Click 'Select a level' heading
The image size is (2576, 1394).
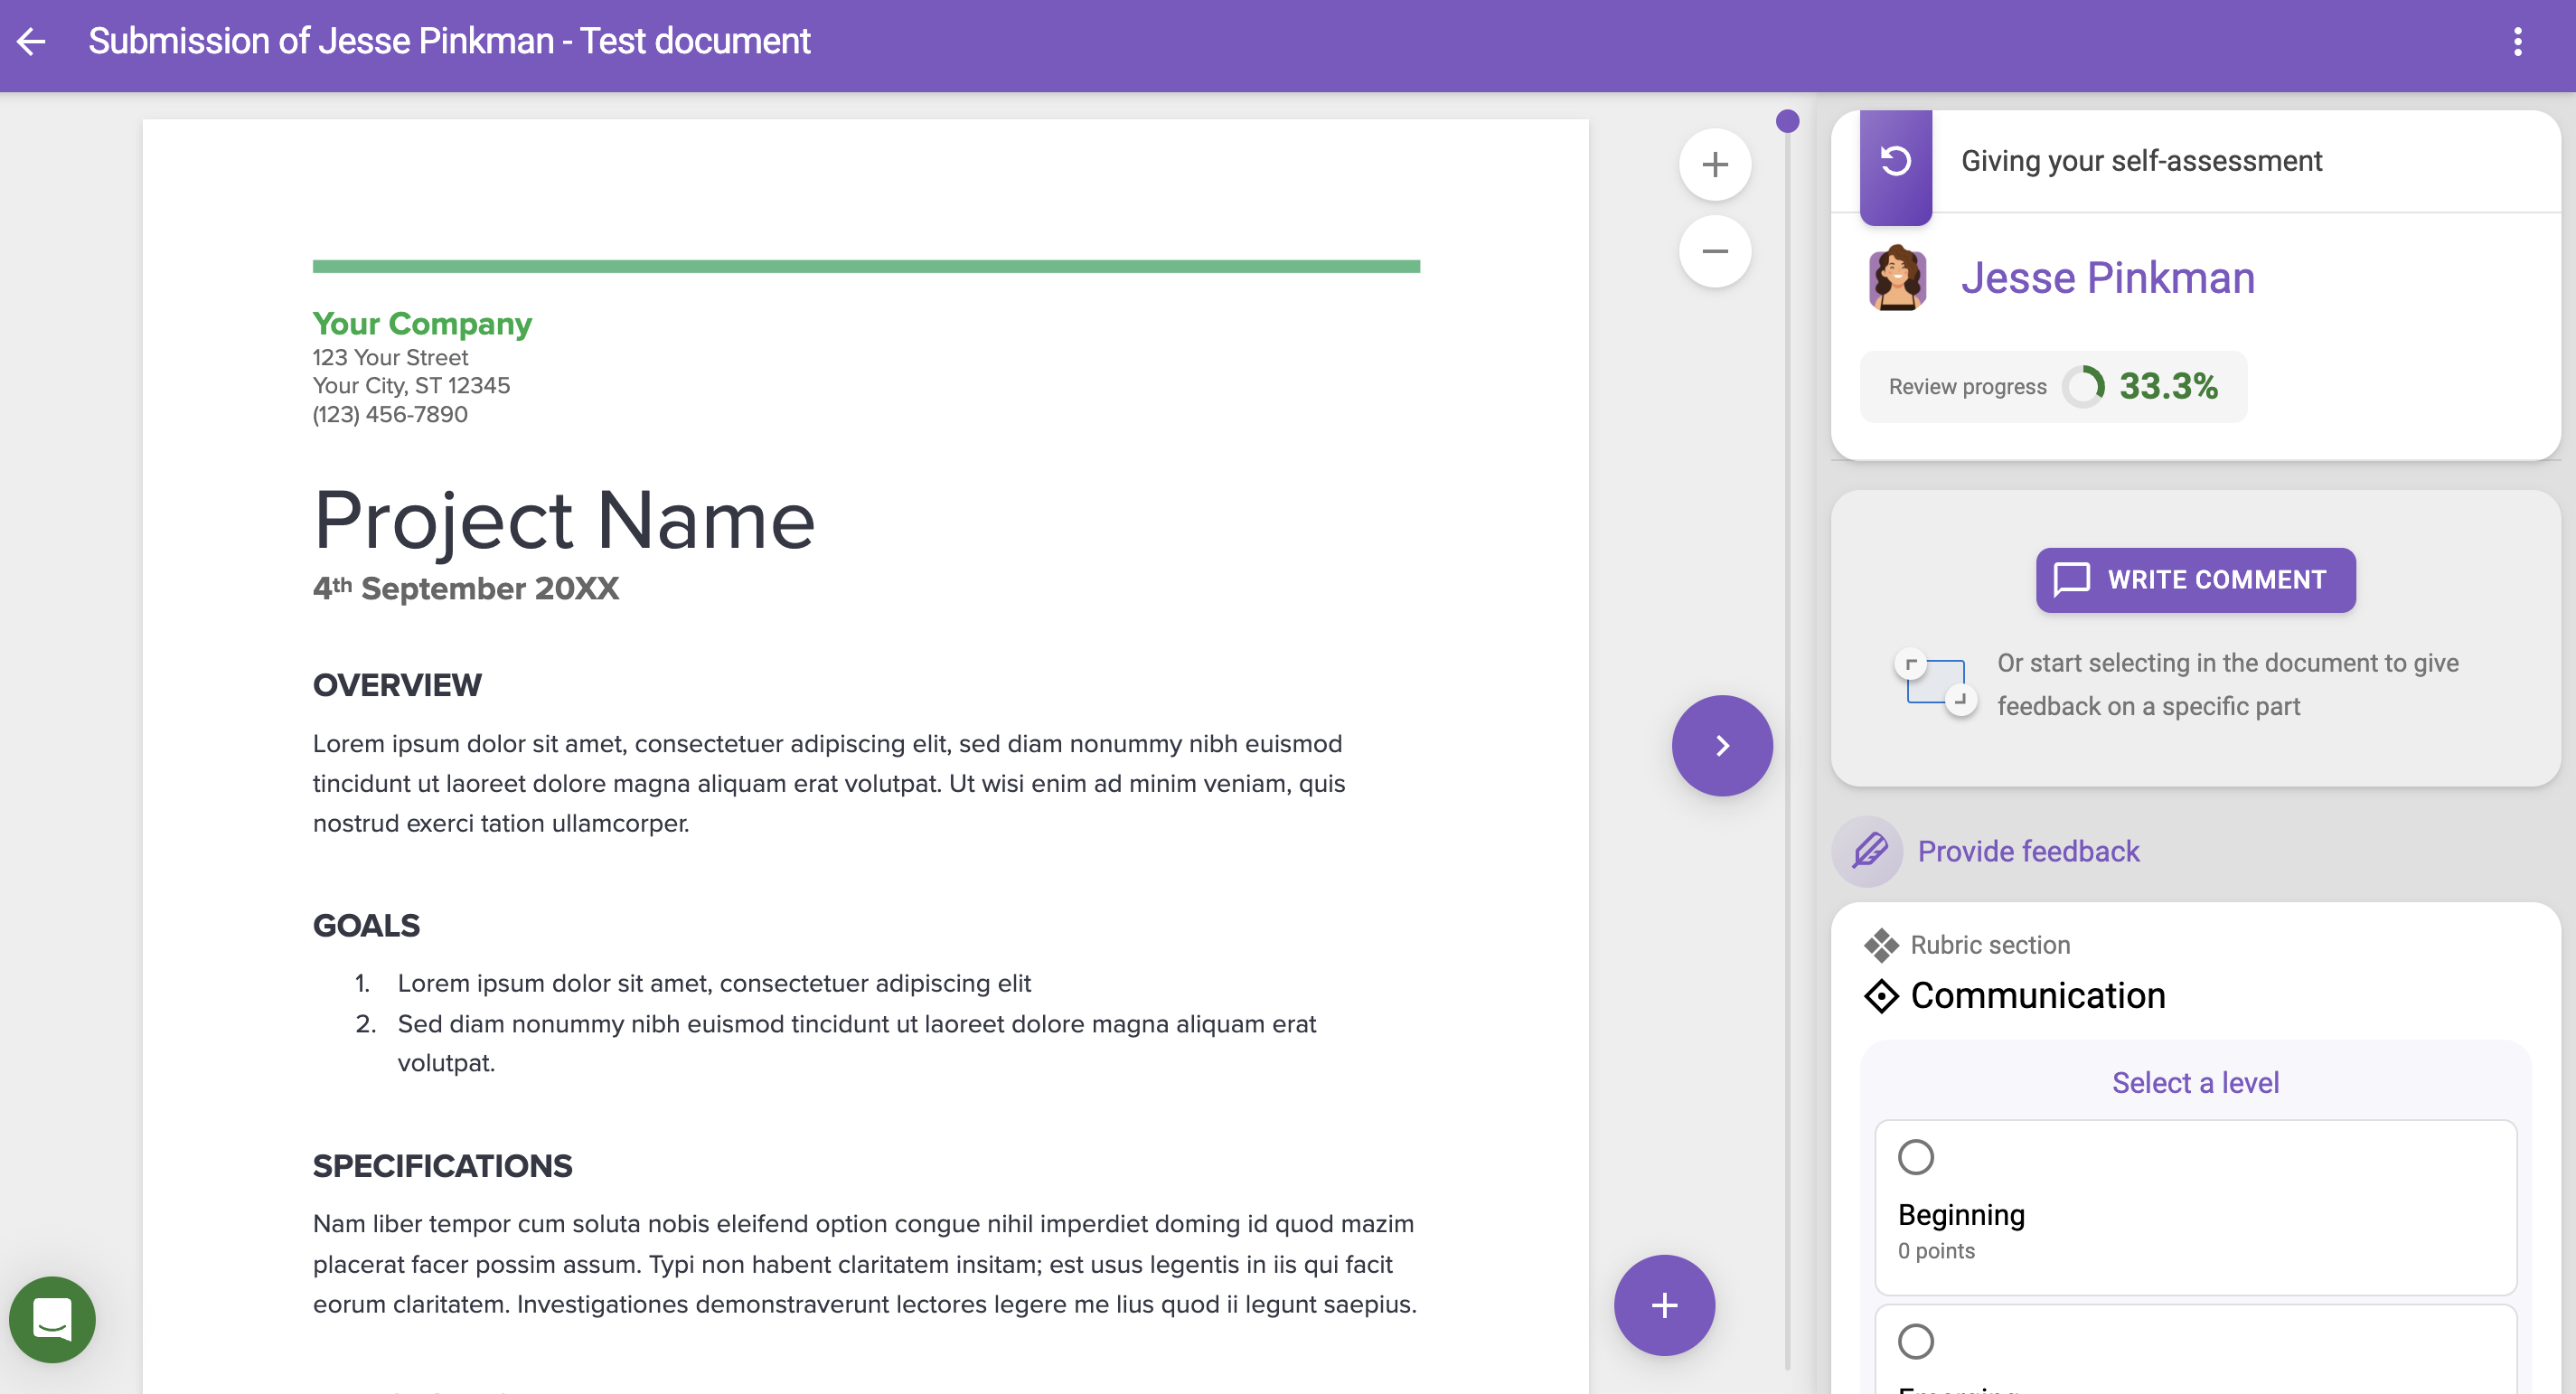pos(2195,1082)
